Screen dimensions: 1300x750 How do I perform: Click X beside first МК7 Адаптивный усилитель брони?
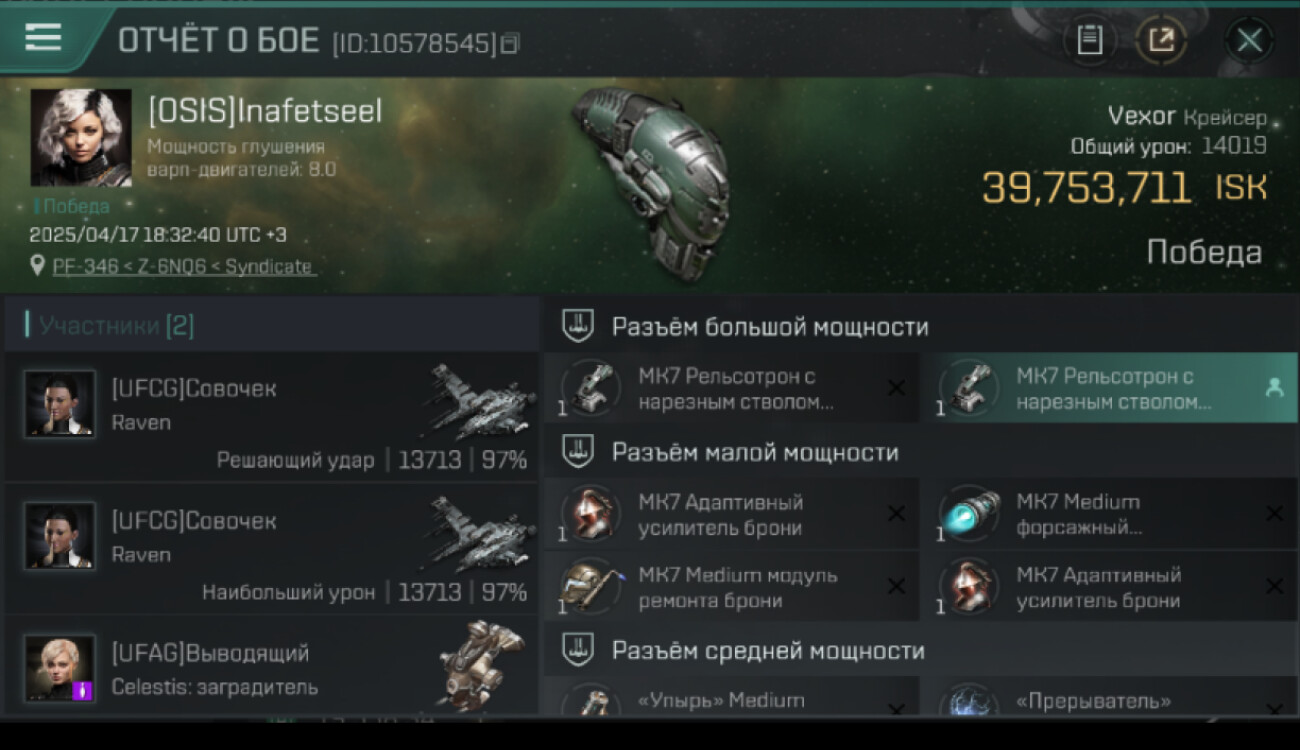896,514
